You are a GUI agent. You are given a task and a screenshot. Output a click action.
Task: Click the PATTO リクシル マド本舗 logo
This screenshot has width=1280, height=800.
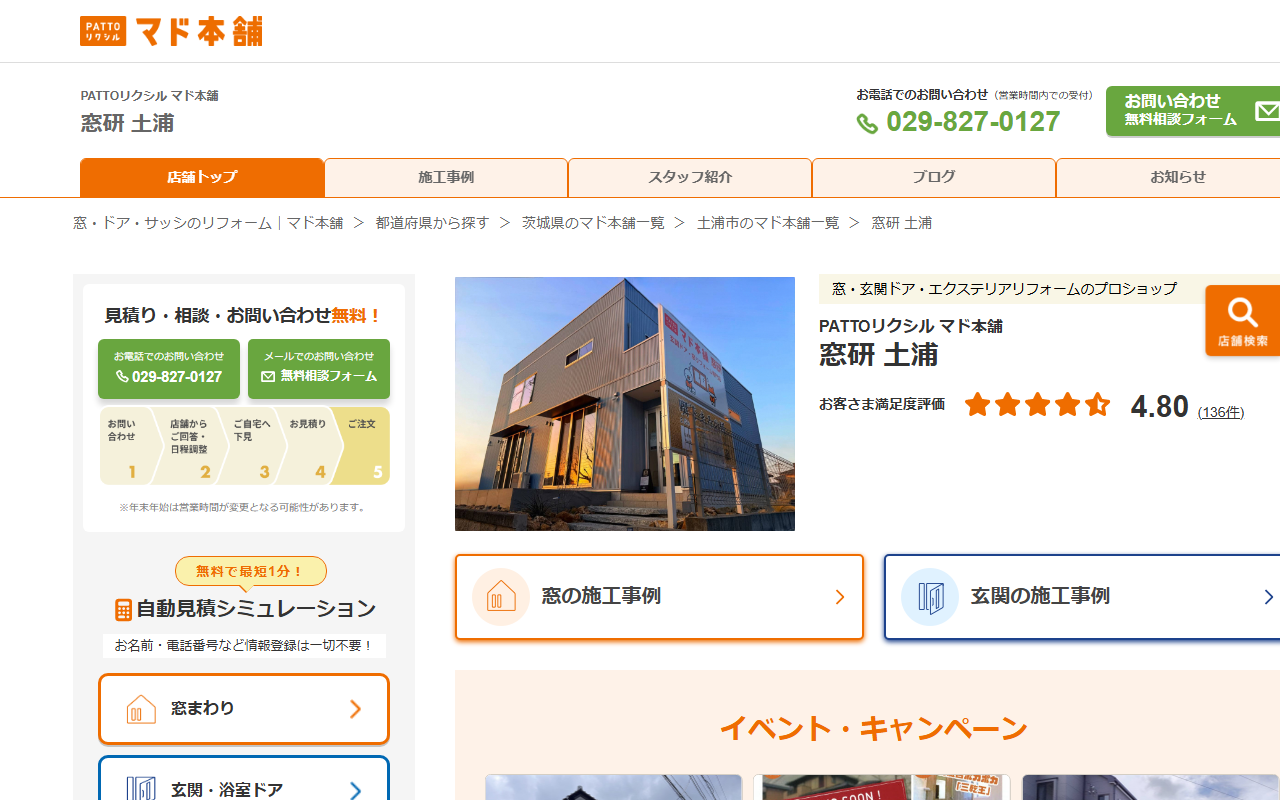(x=171, y=31)
